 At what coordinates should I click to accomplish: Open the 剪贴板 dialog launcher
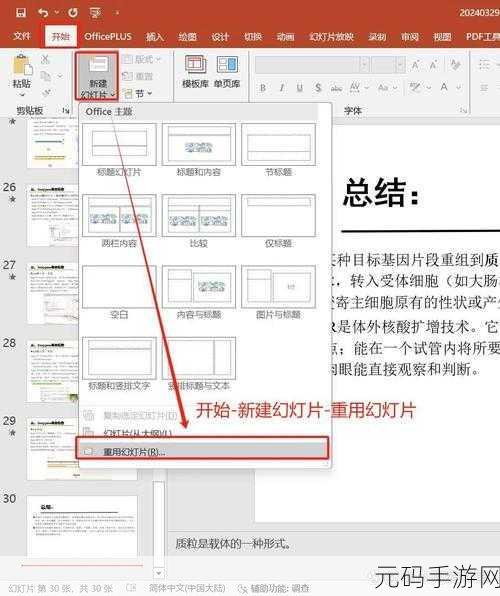tap(66, 111)
